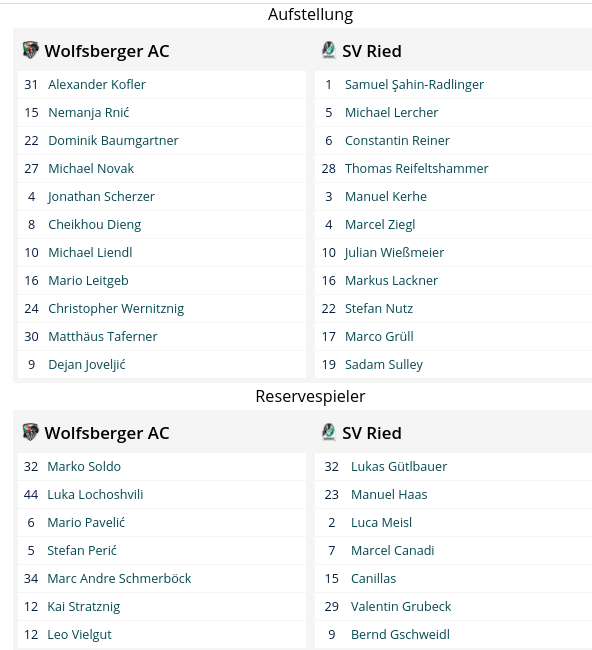Open Lukas Gütlbauer's profile
The image size is (592, 650).
[399, 467]
